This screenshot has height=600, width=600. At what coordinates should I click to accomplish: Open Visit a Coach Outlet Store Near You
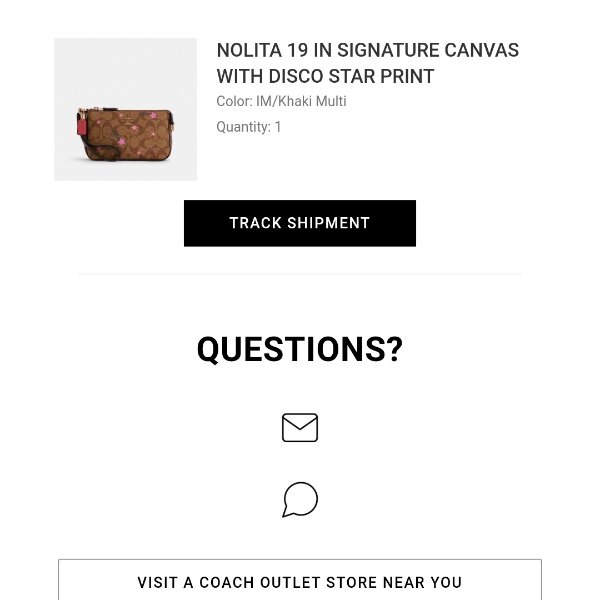300,582
